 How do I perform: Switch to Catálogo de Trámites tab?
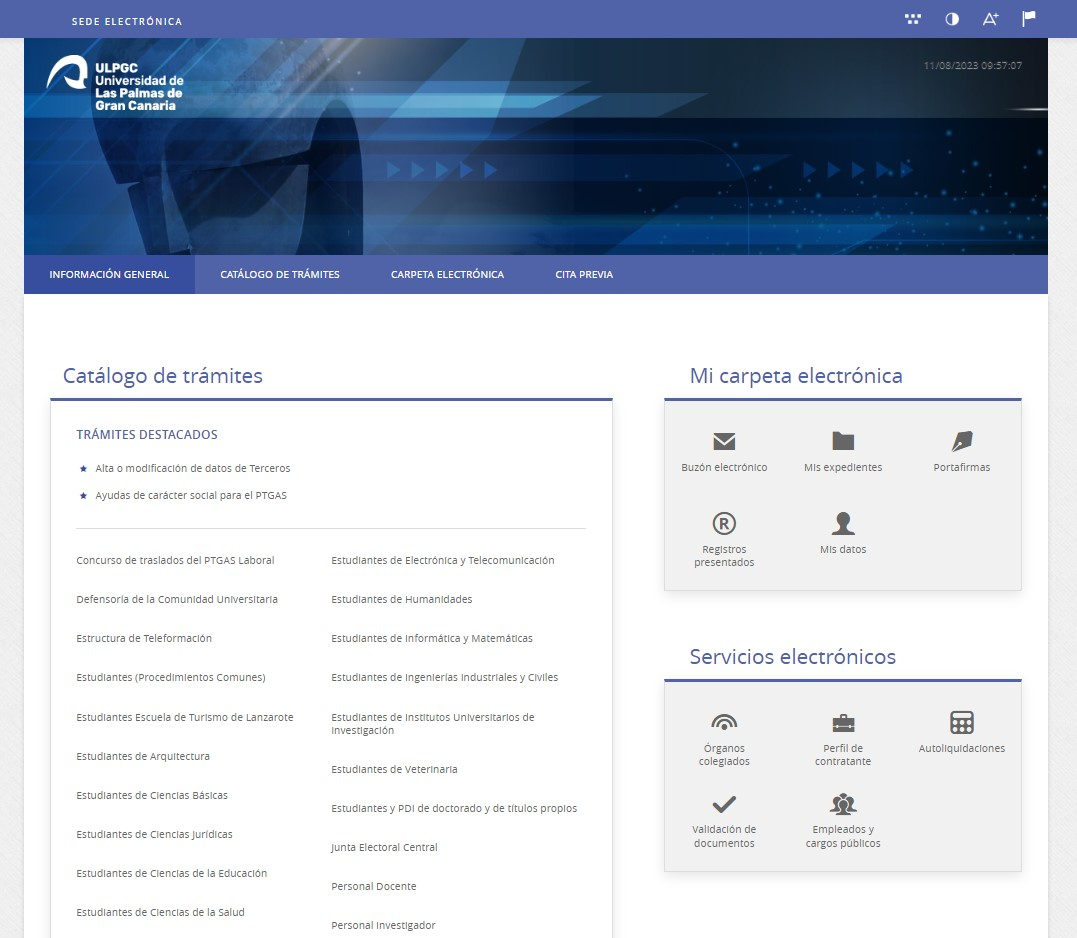[280, 275]
